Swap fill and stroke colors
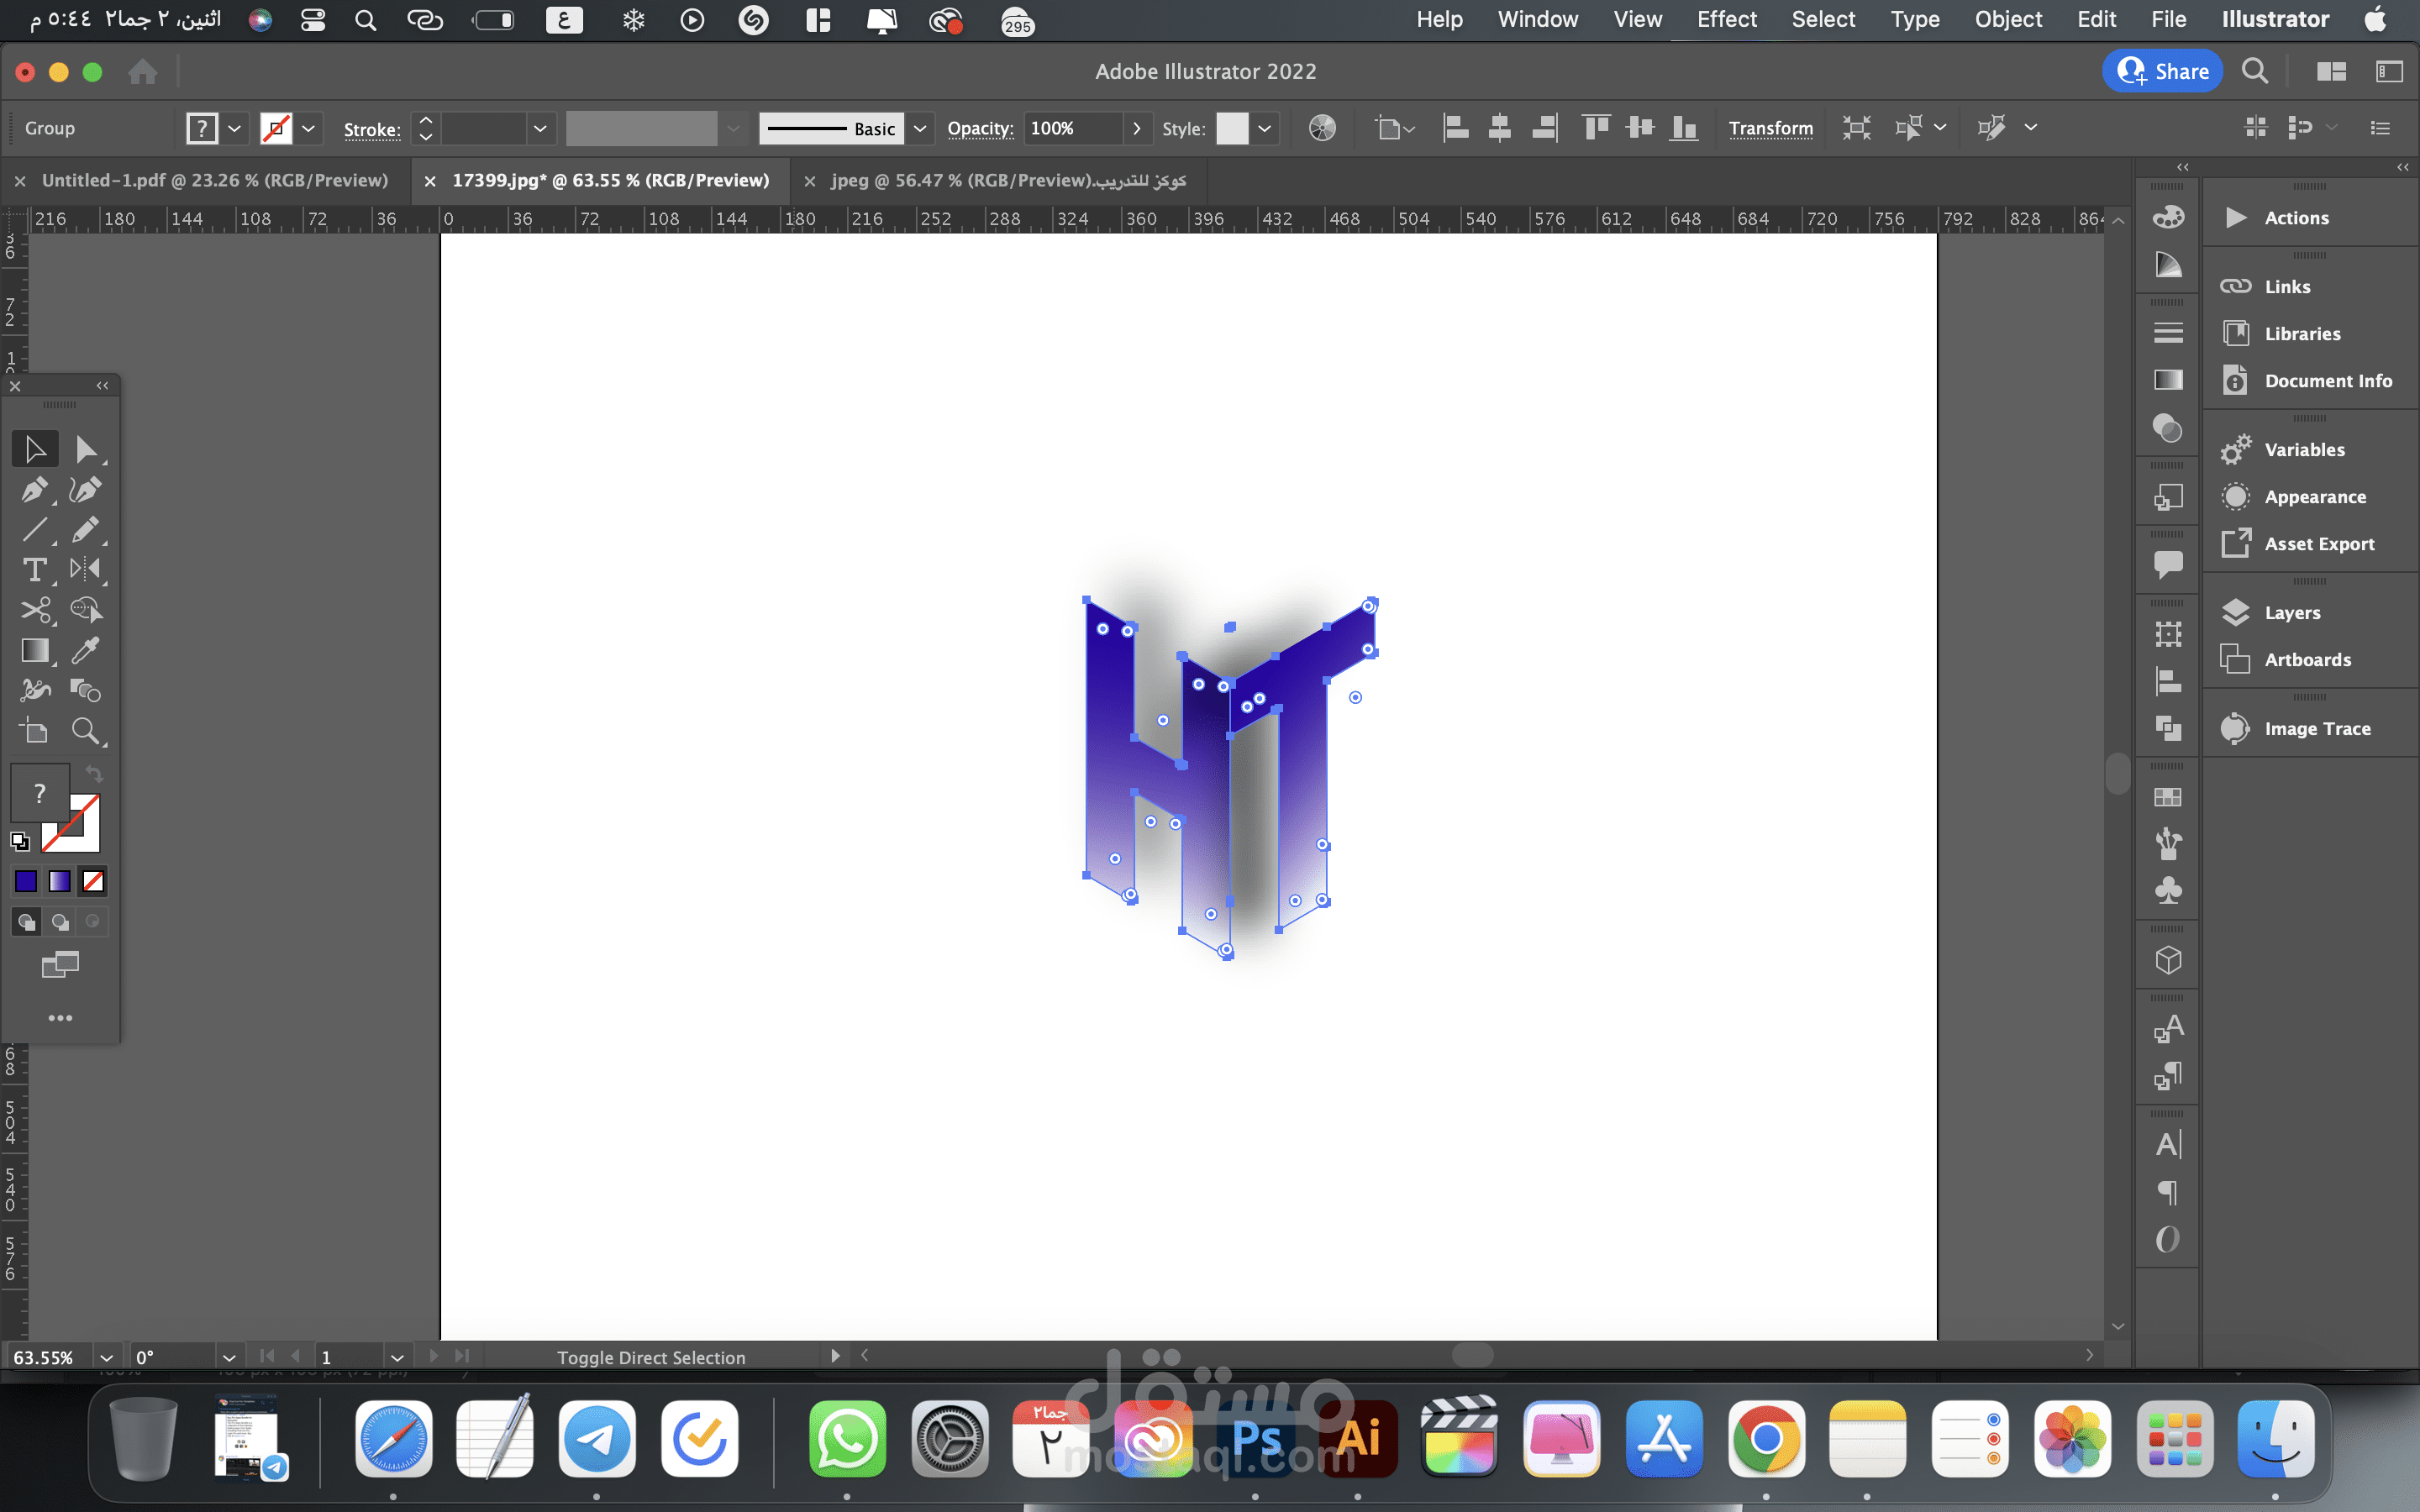This screenshot has height=1512, width=2420. pos(94,773)
